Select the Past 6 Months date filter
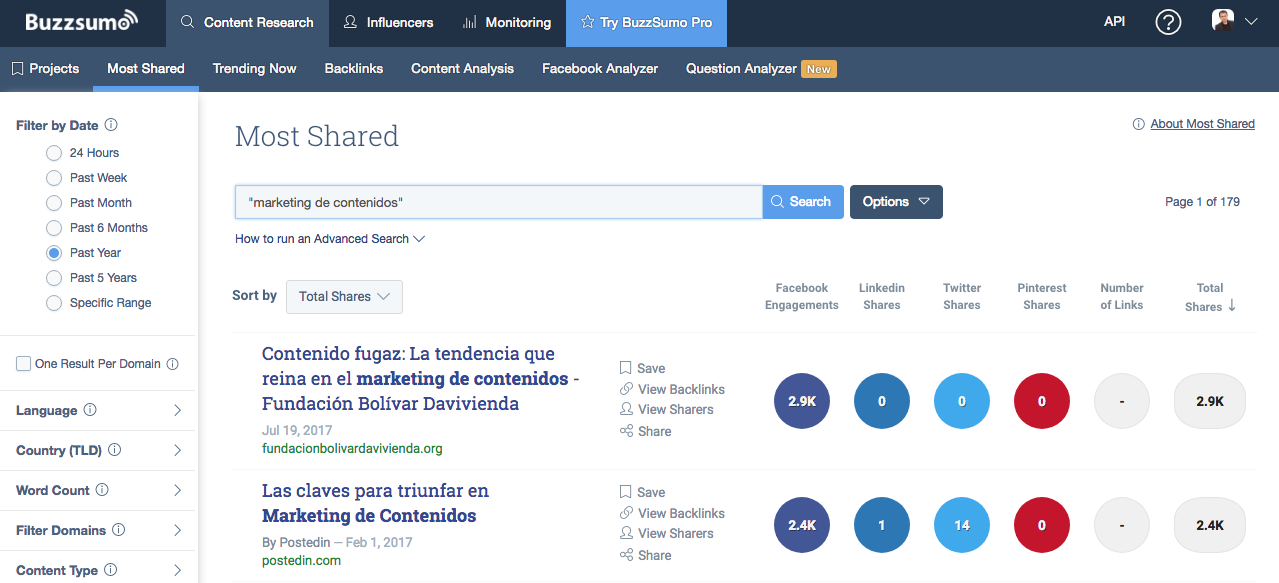 tap(54, 228)
